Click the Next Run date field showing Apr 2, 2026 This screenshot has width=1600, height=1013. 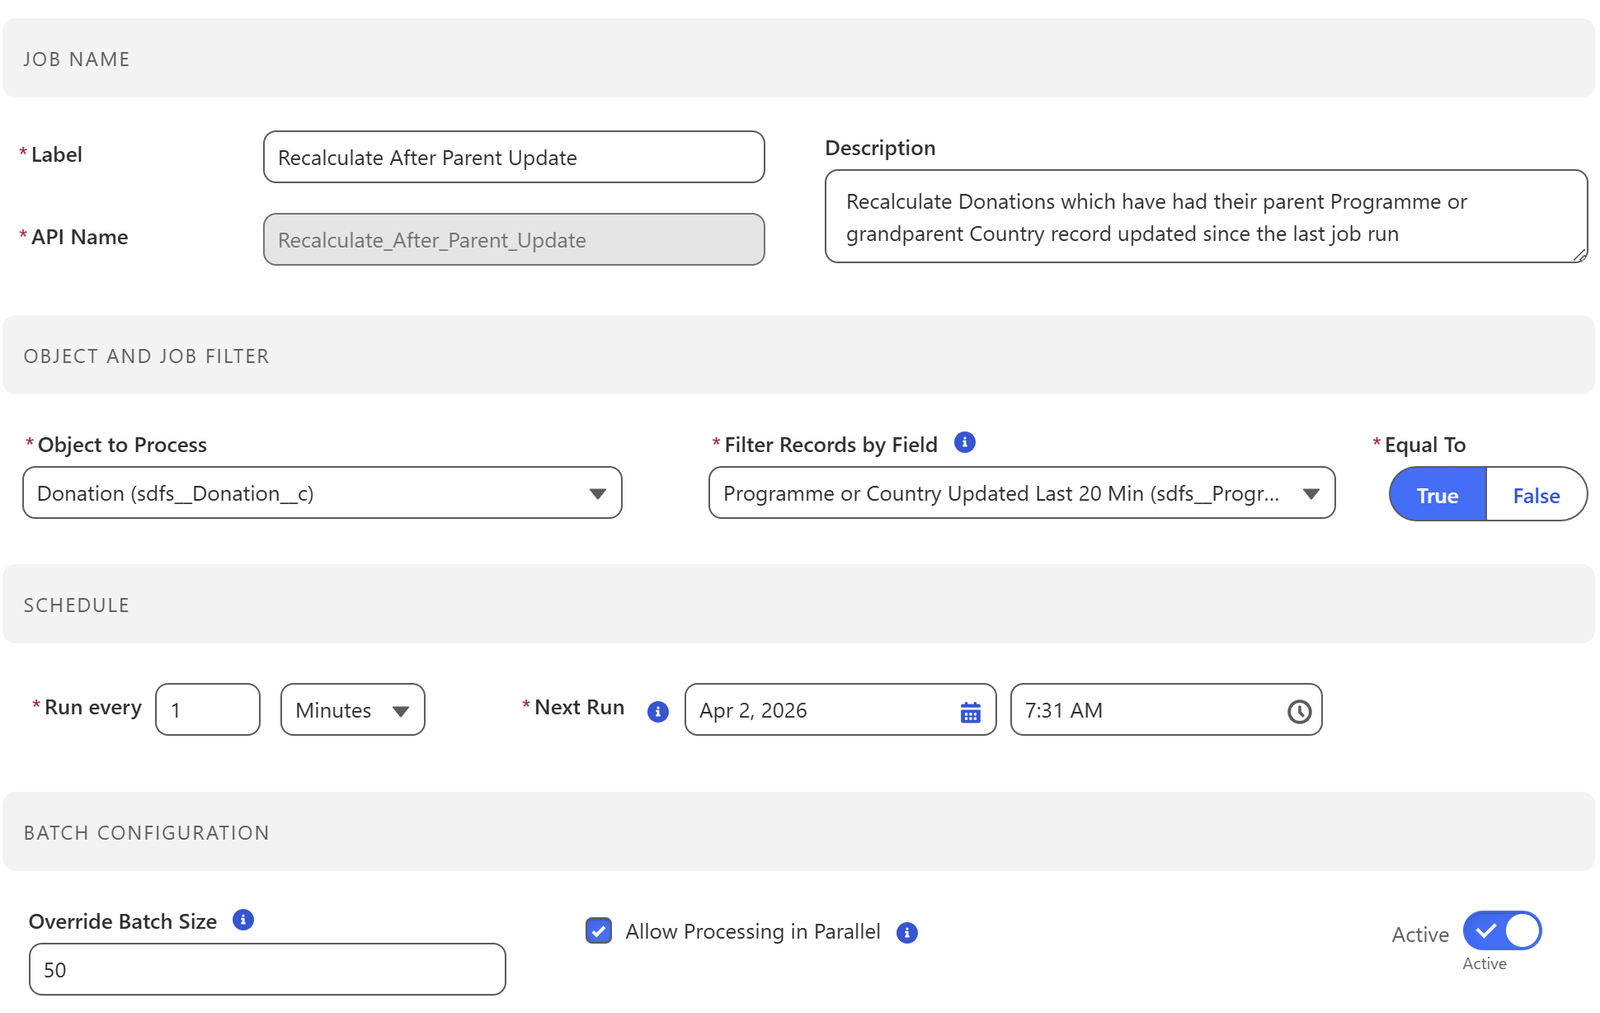(x=840, y=710)
